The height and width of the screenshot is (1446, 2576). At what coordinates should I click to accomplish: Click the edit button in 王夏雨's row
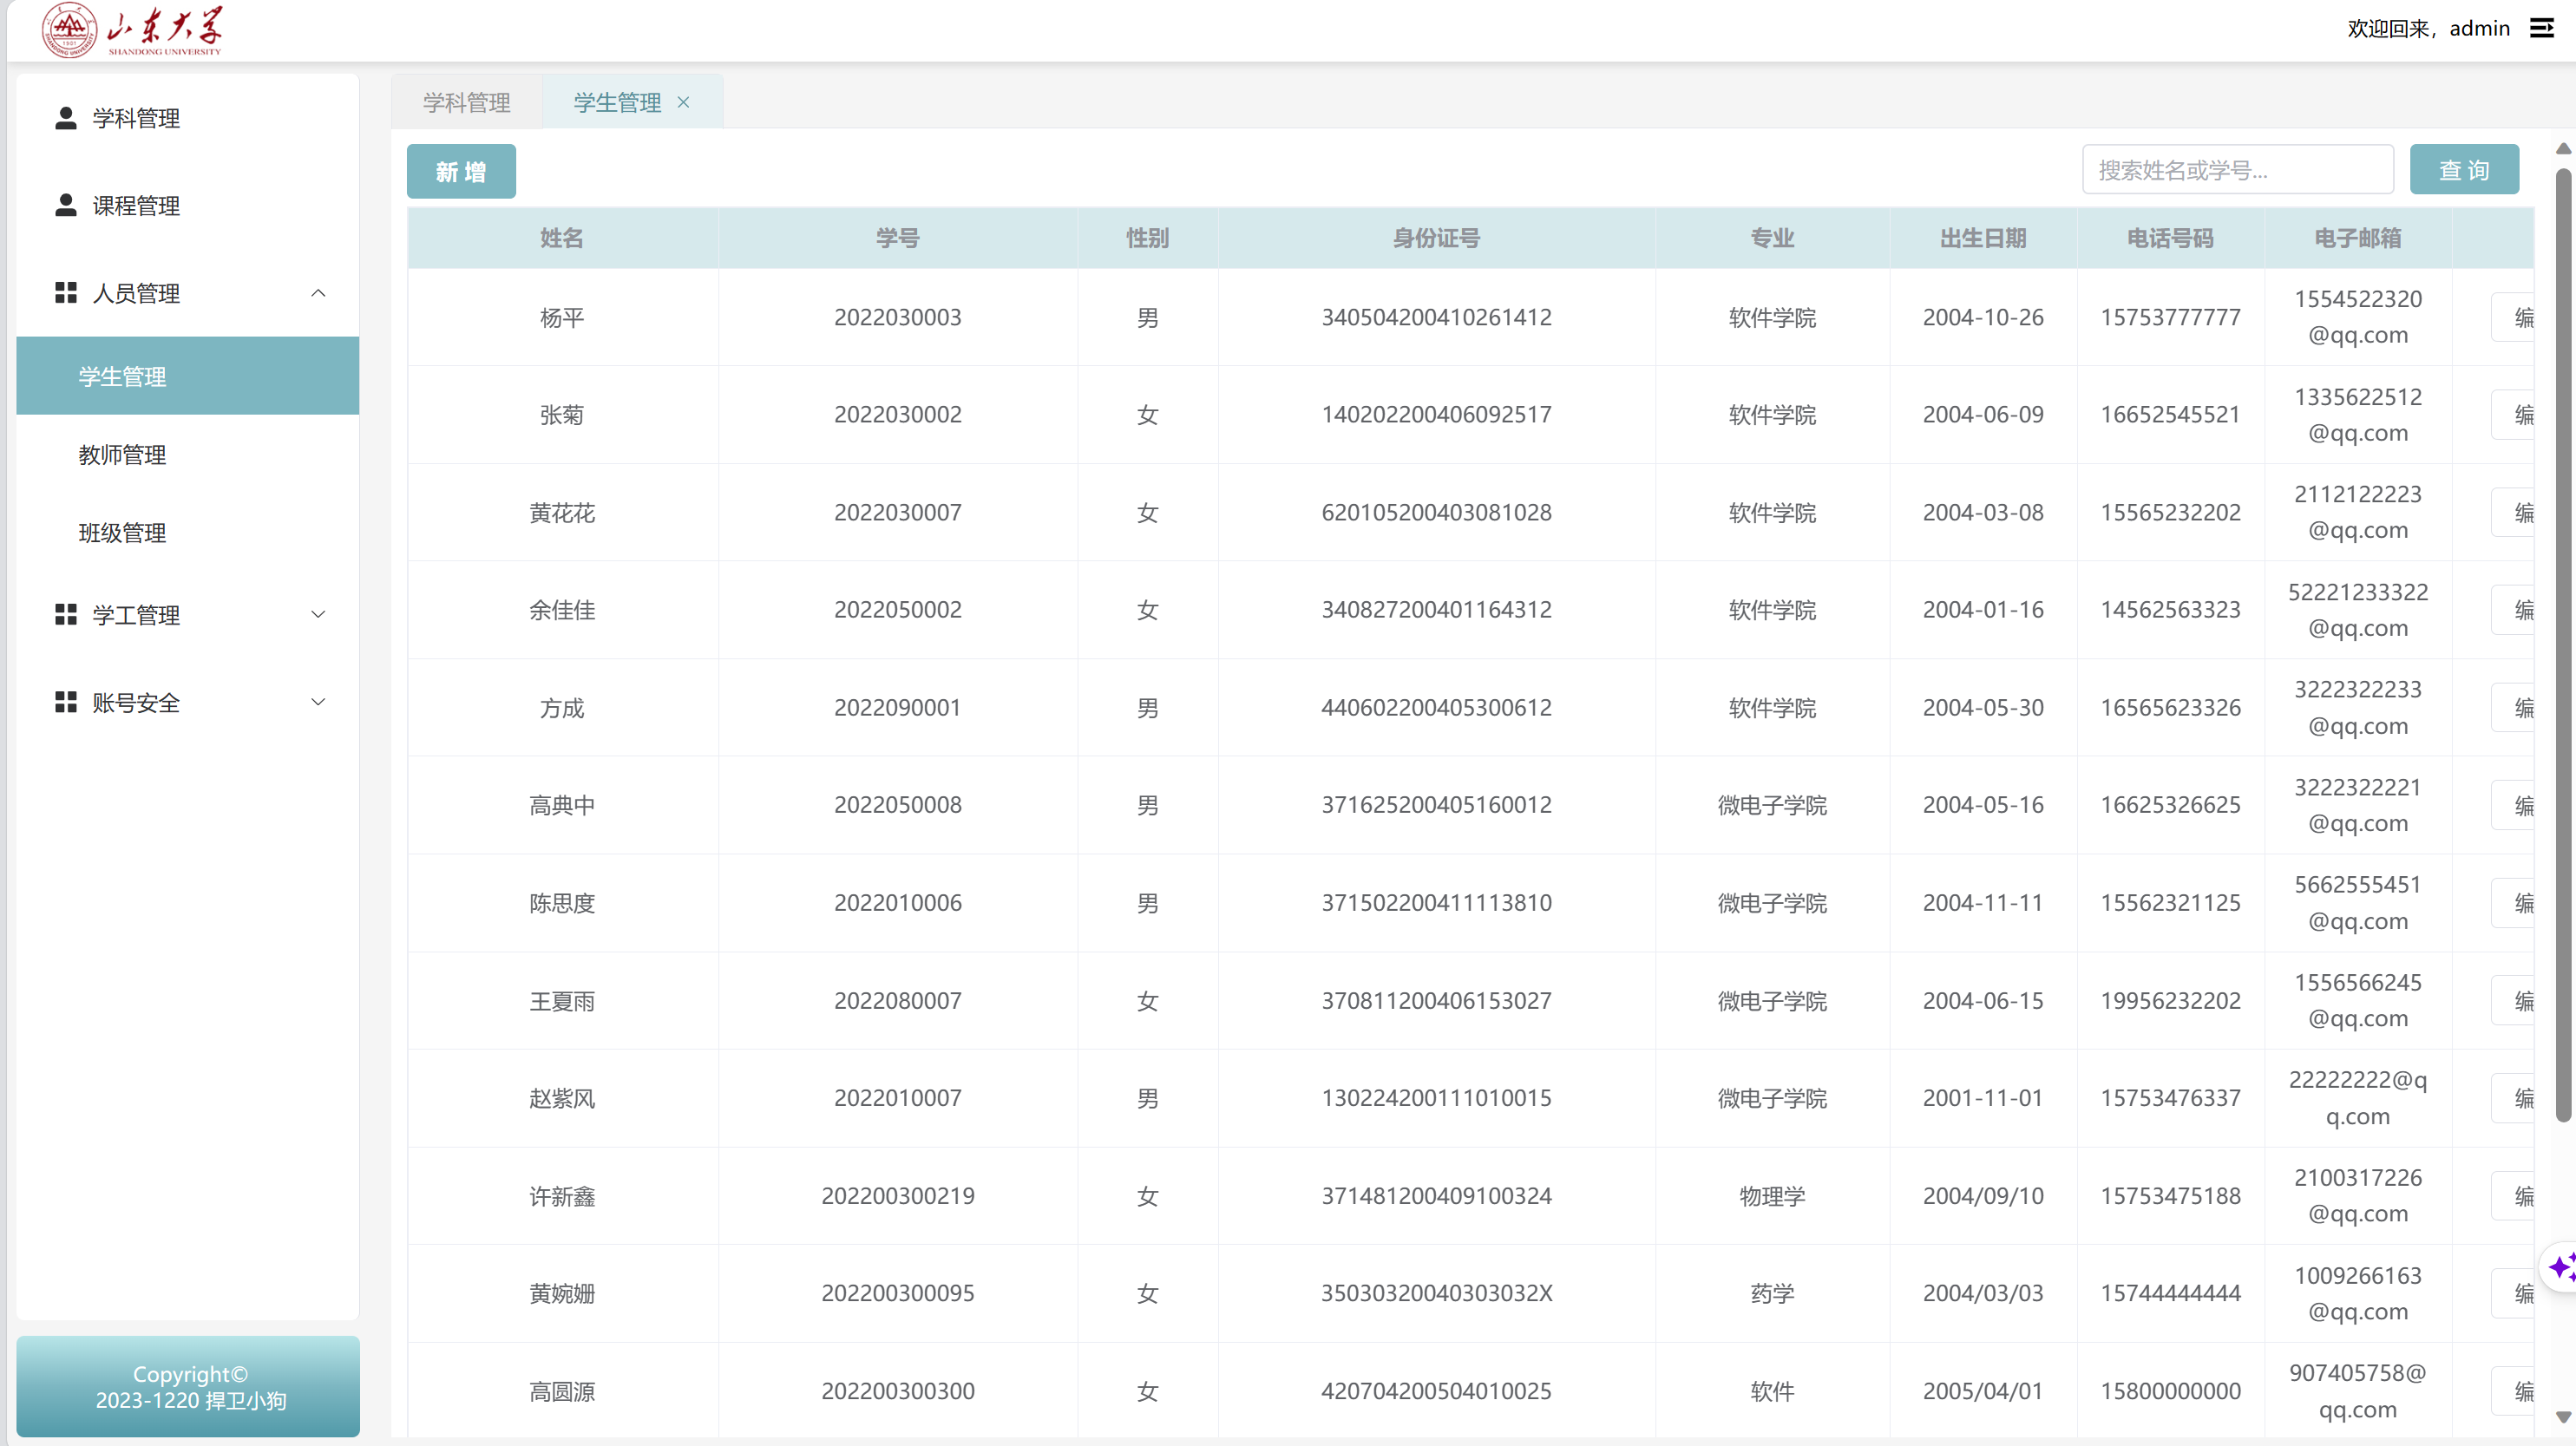tap(2513, 1000)
